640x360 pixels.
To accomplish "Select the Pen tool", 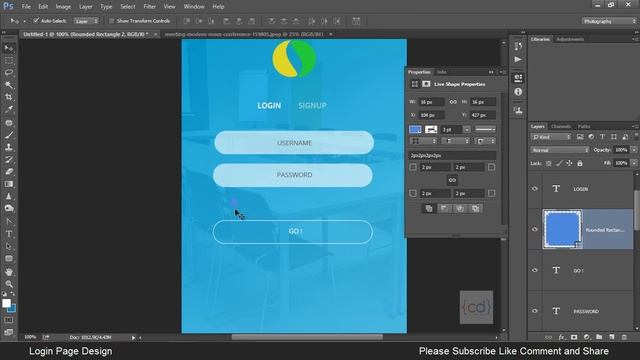I will coord(9,222).
